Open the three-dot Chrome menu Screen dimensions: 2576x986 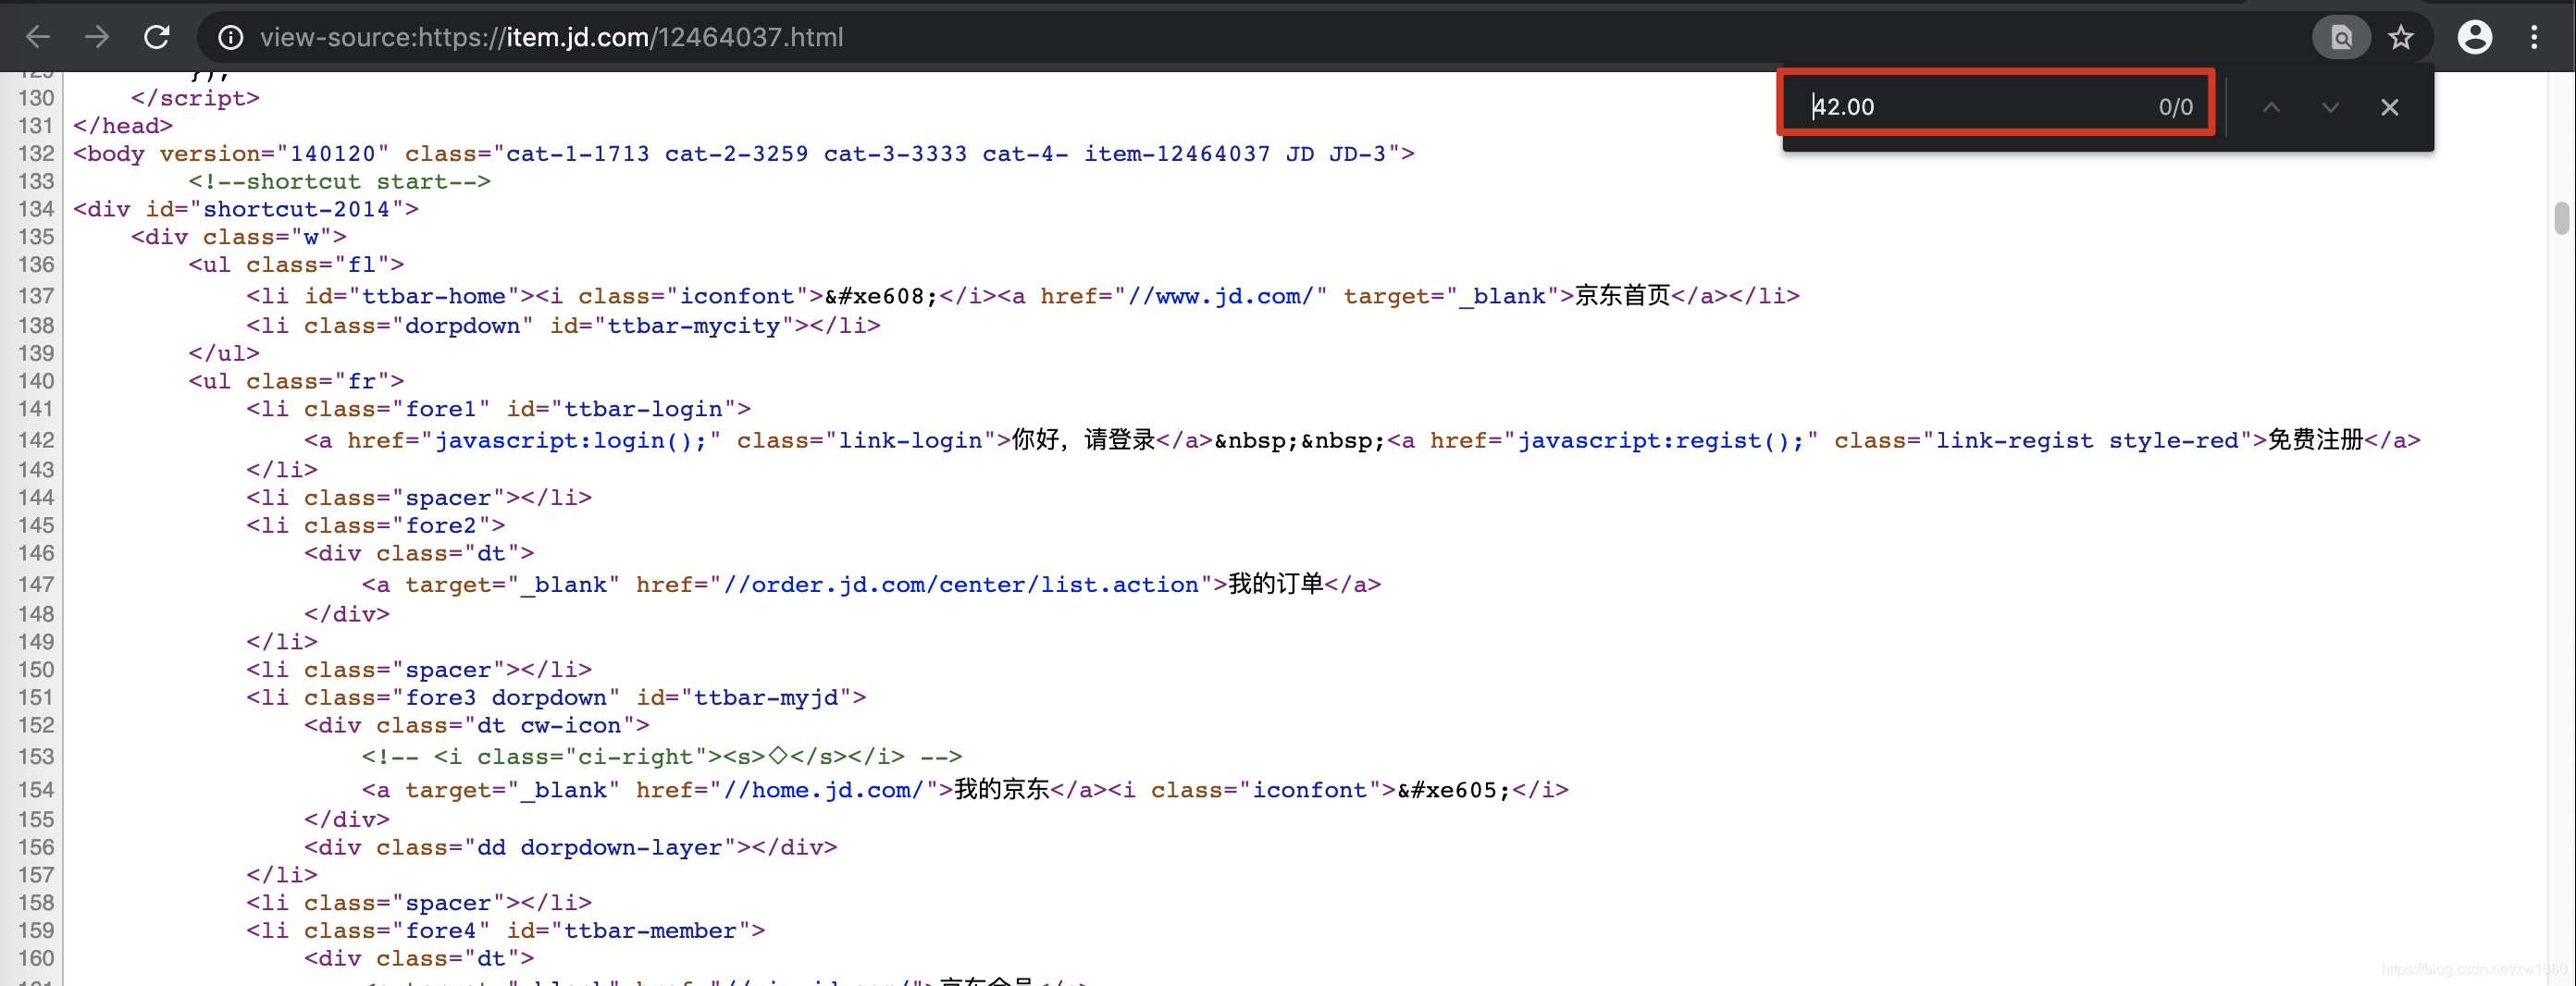point(2536,37)
